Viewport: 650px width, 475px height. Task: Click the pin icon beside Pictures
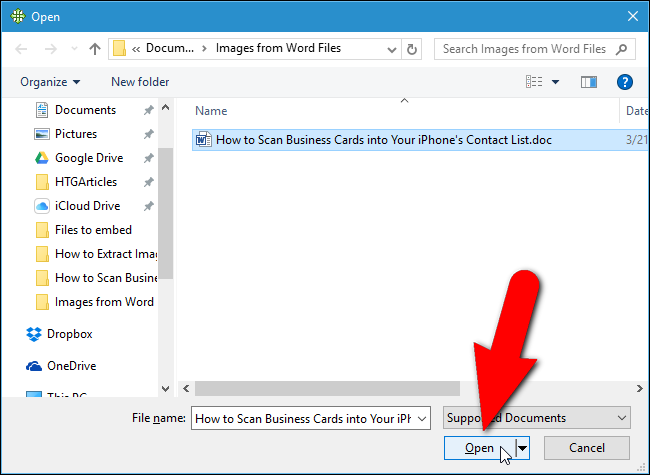pos(148,134)
